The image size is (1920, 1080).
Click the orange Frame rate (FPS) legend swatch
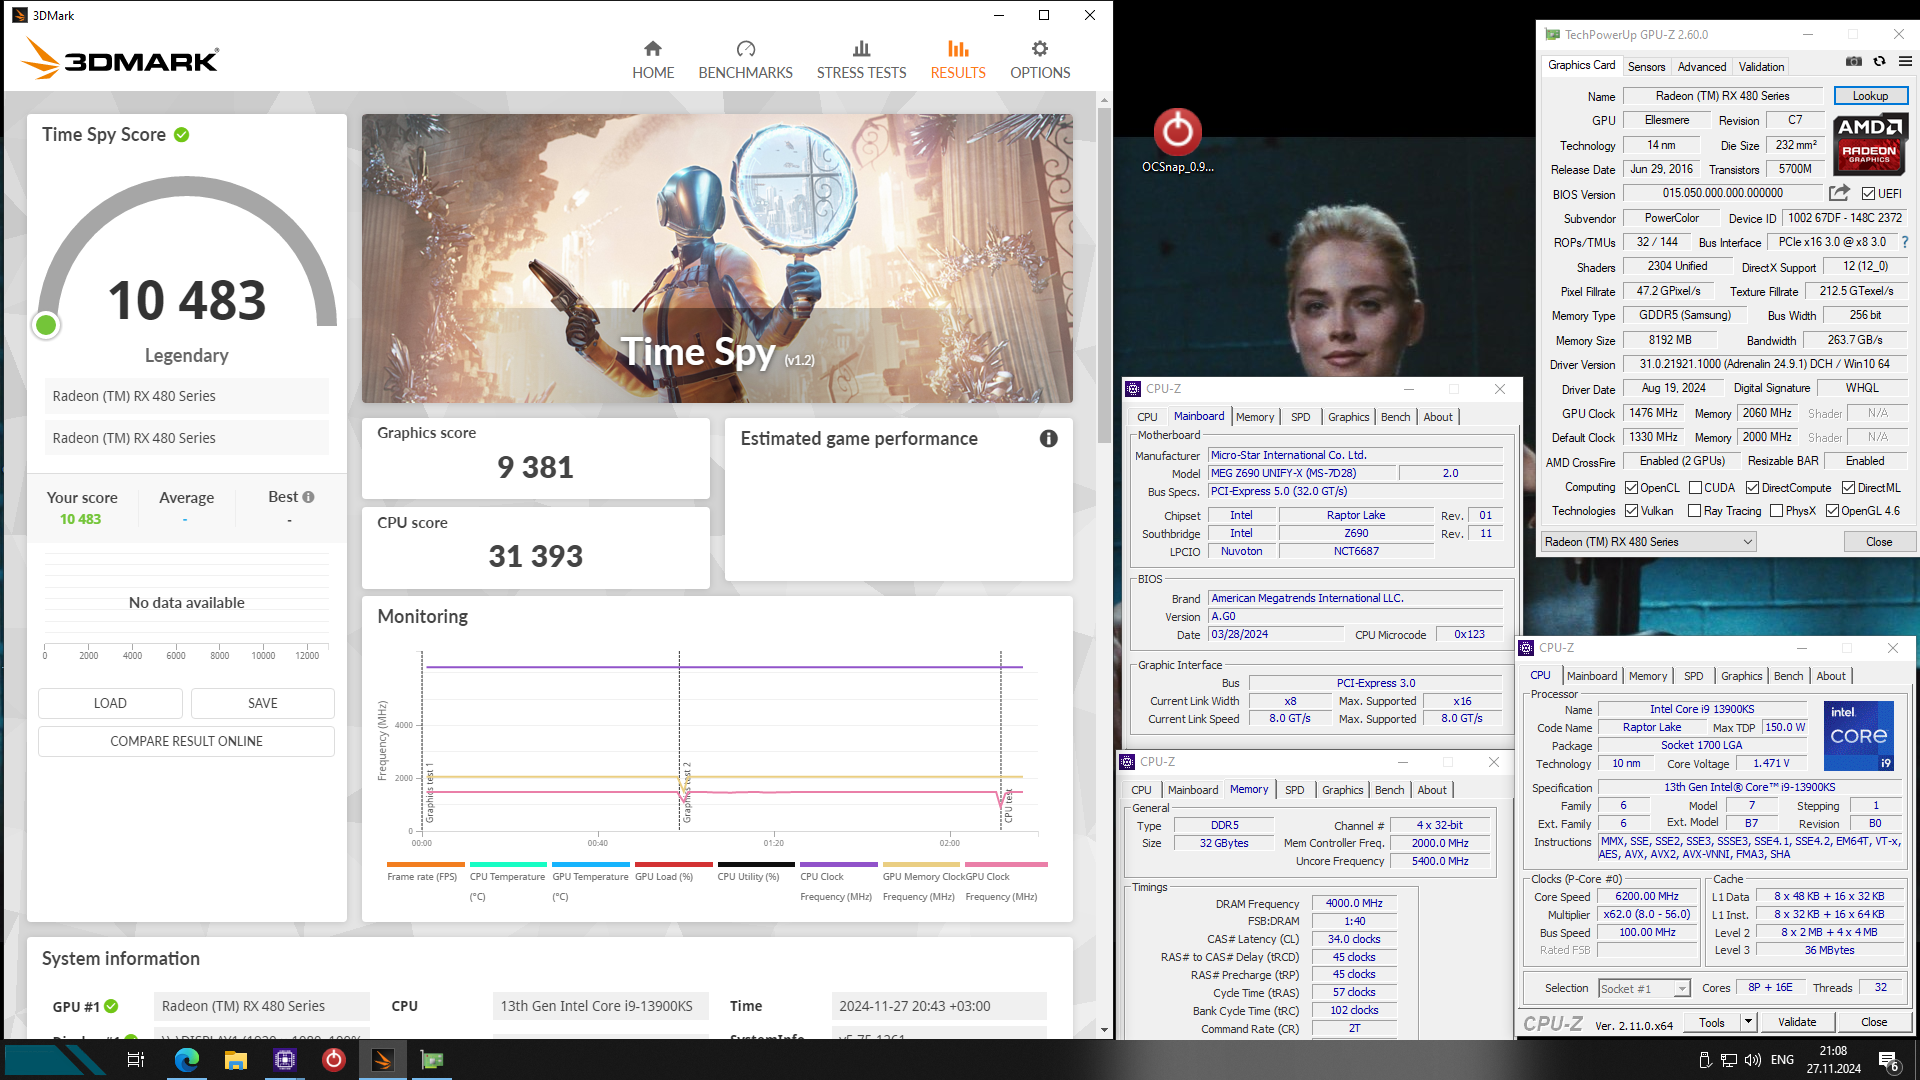click(426, 864)
